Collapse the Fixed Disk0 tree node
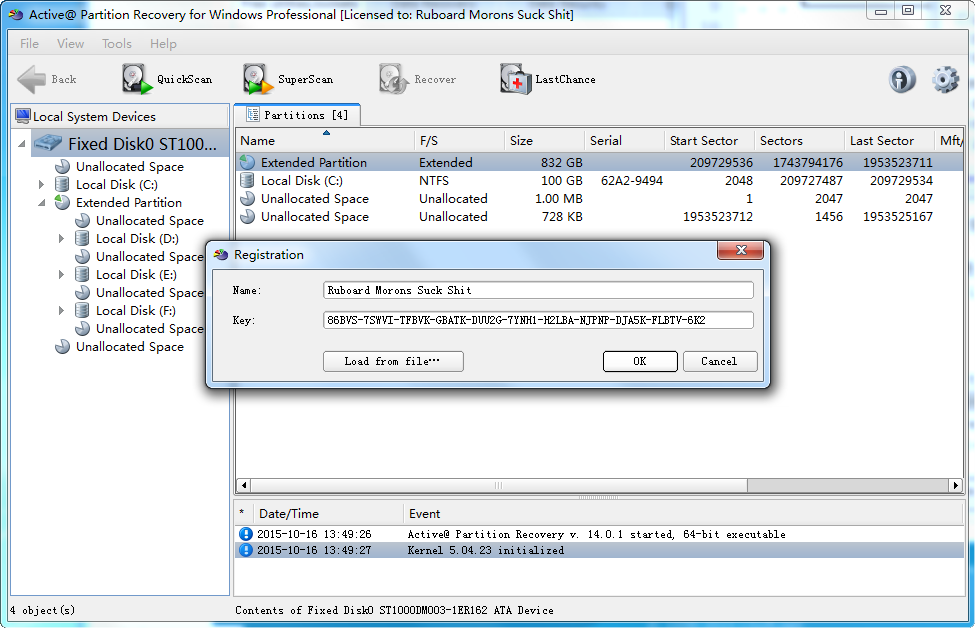Image resolution: width=976 pixels, height=629 pixels. coord(23,144)
